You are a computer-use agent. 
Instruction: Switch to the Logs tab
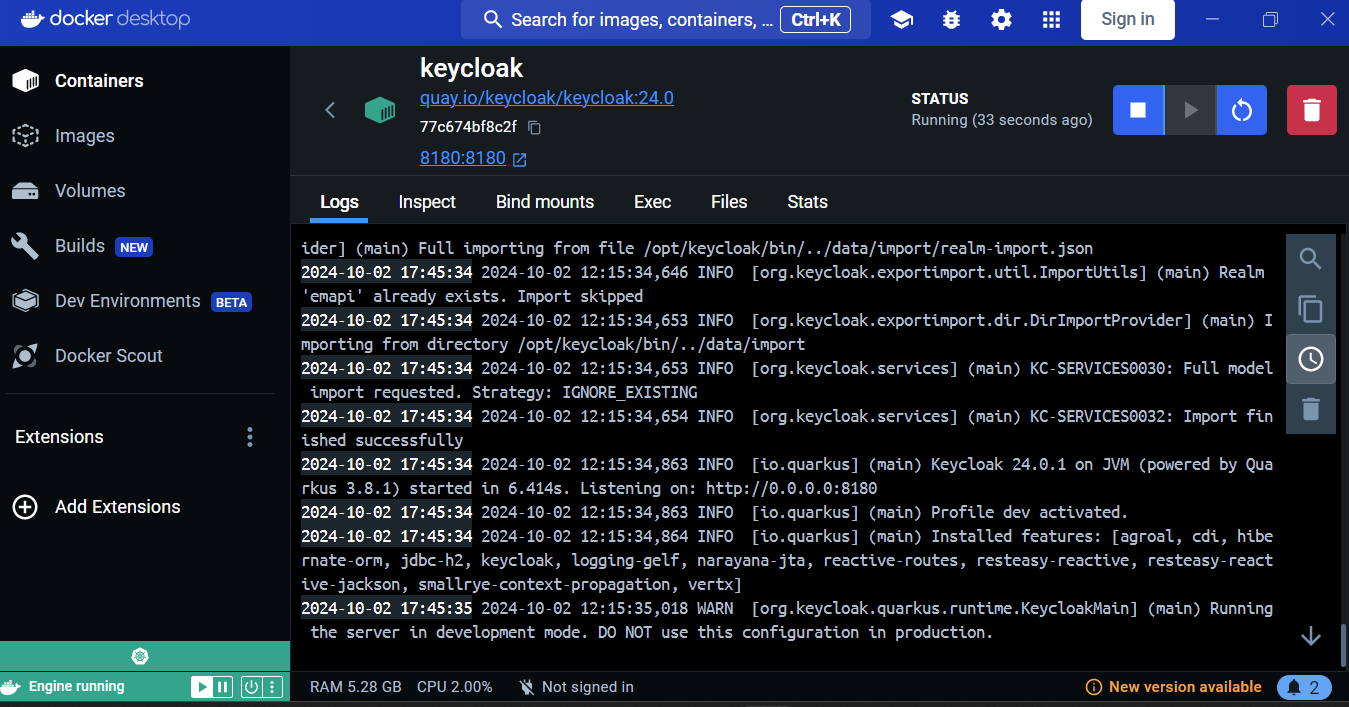(339, 202)
